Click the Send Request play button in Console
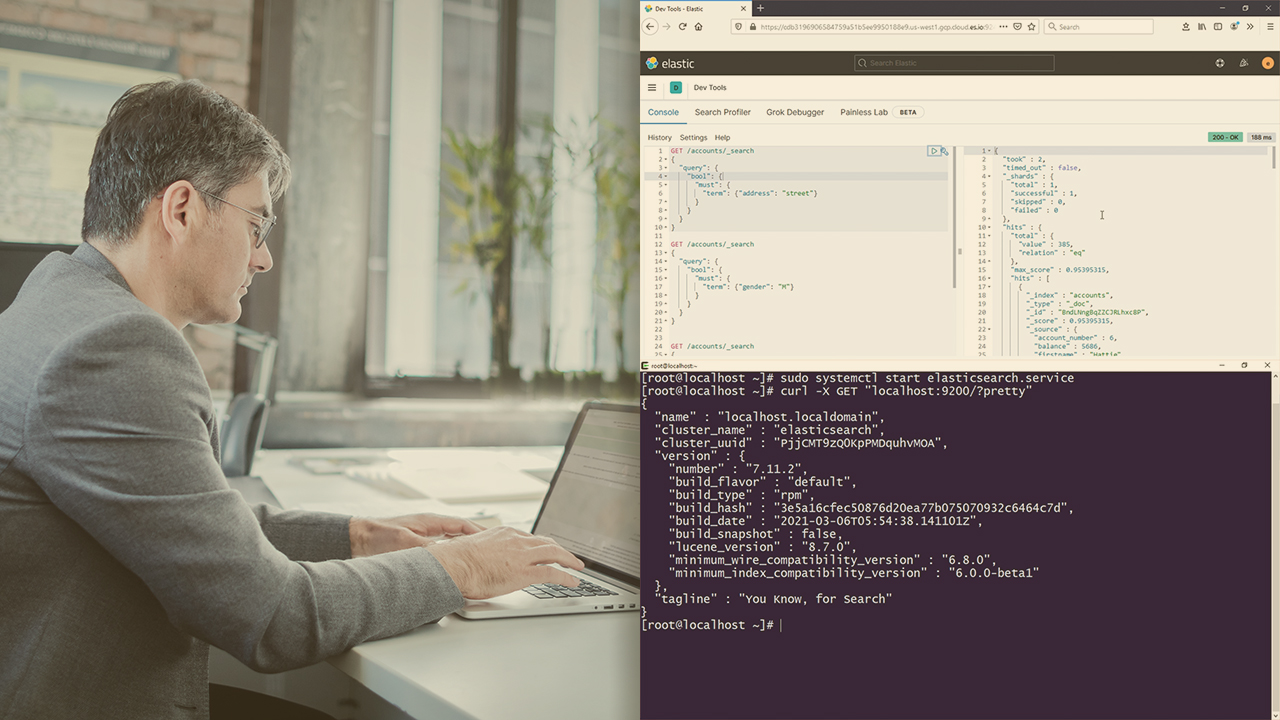The height and width of the screenshot is (720, 1280). pyautogui.click(x=934, y=150)
